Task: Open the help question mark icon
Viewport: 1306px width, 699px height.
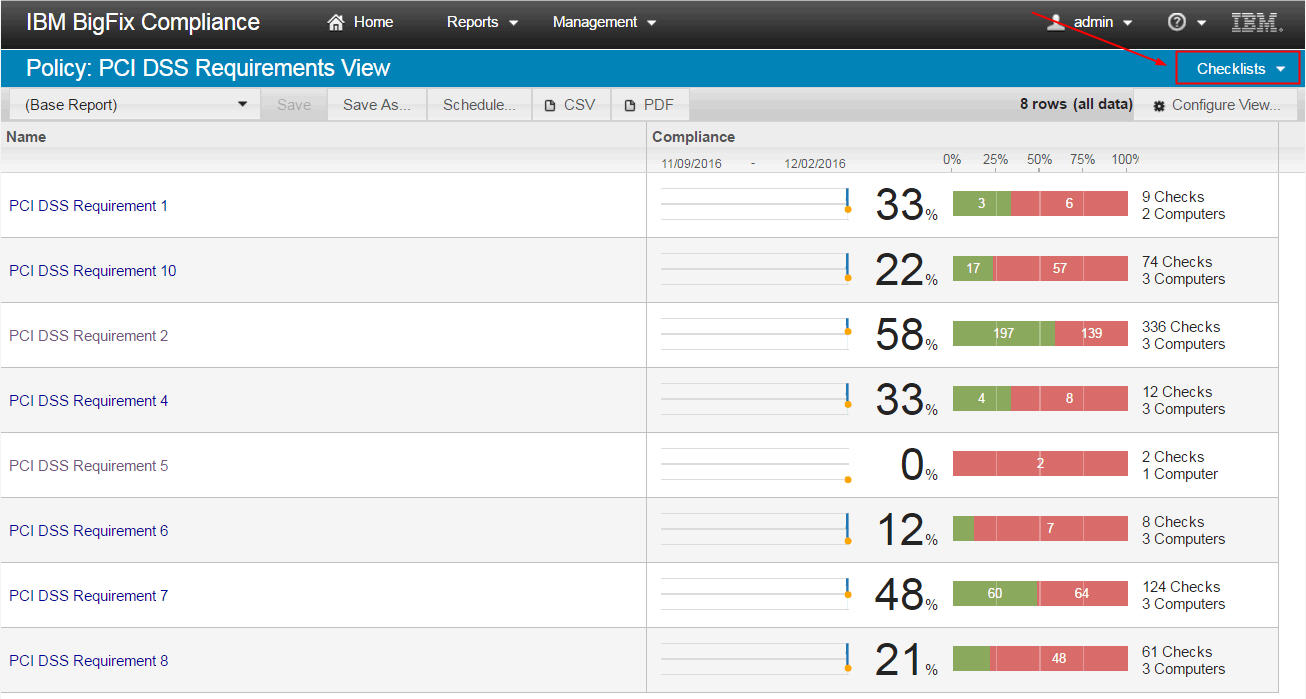Action: pos(1177,22)
